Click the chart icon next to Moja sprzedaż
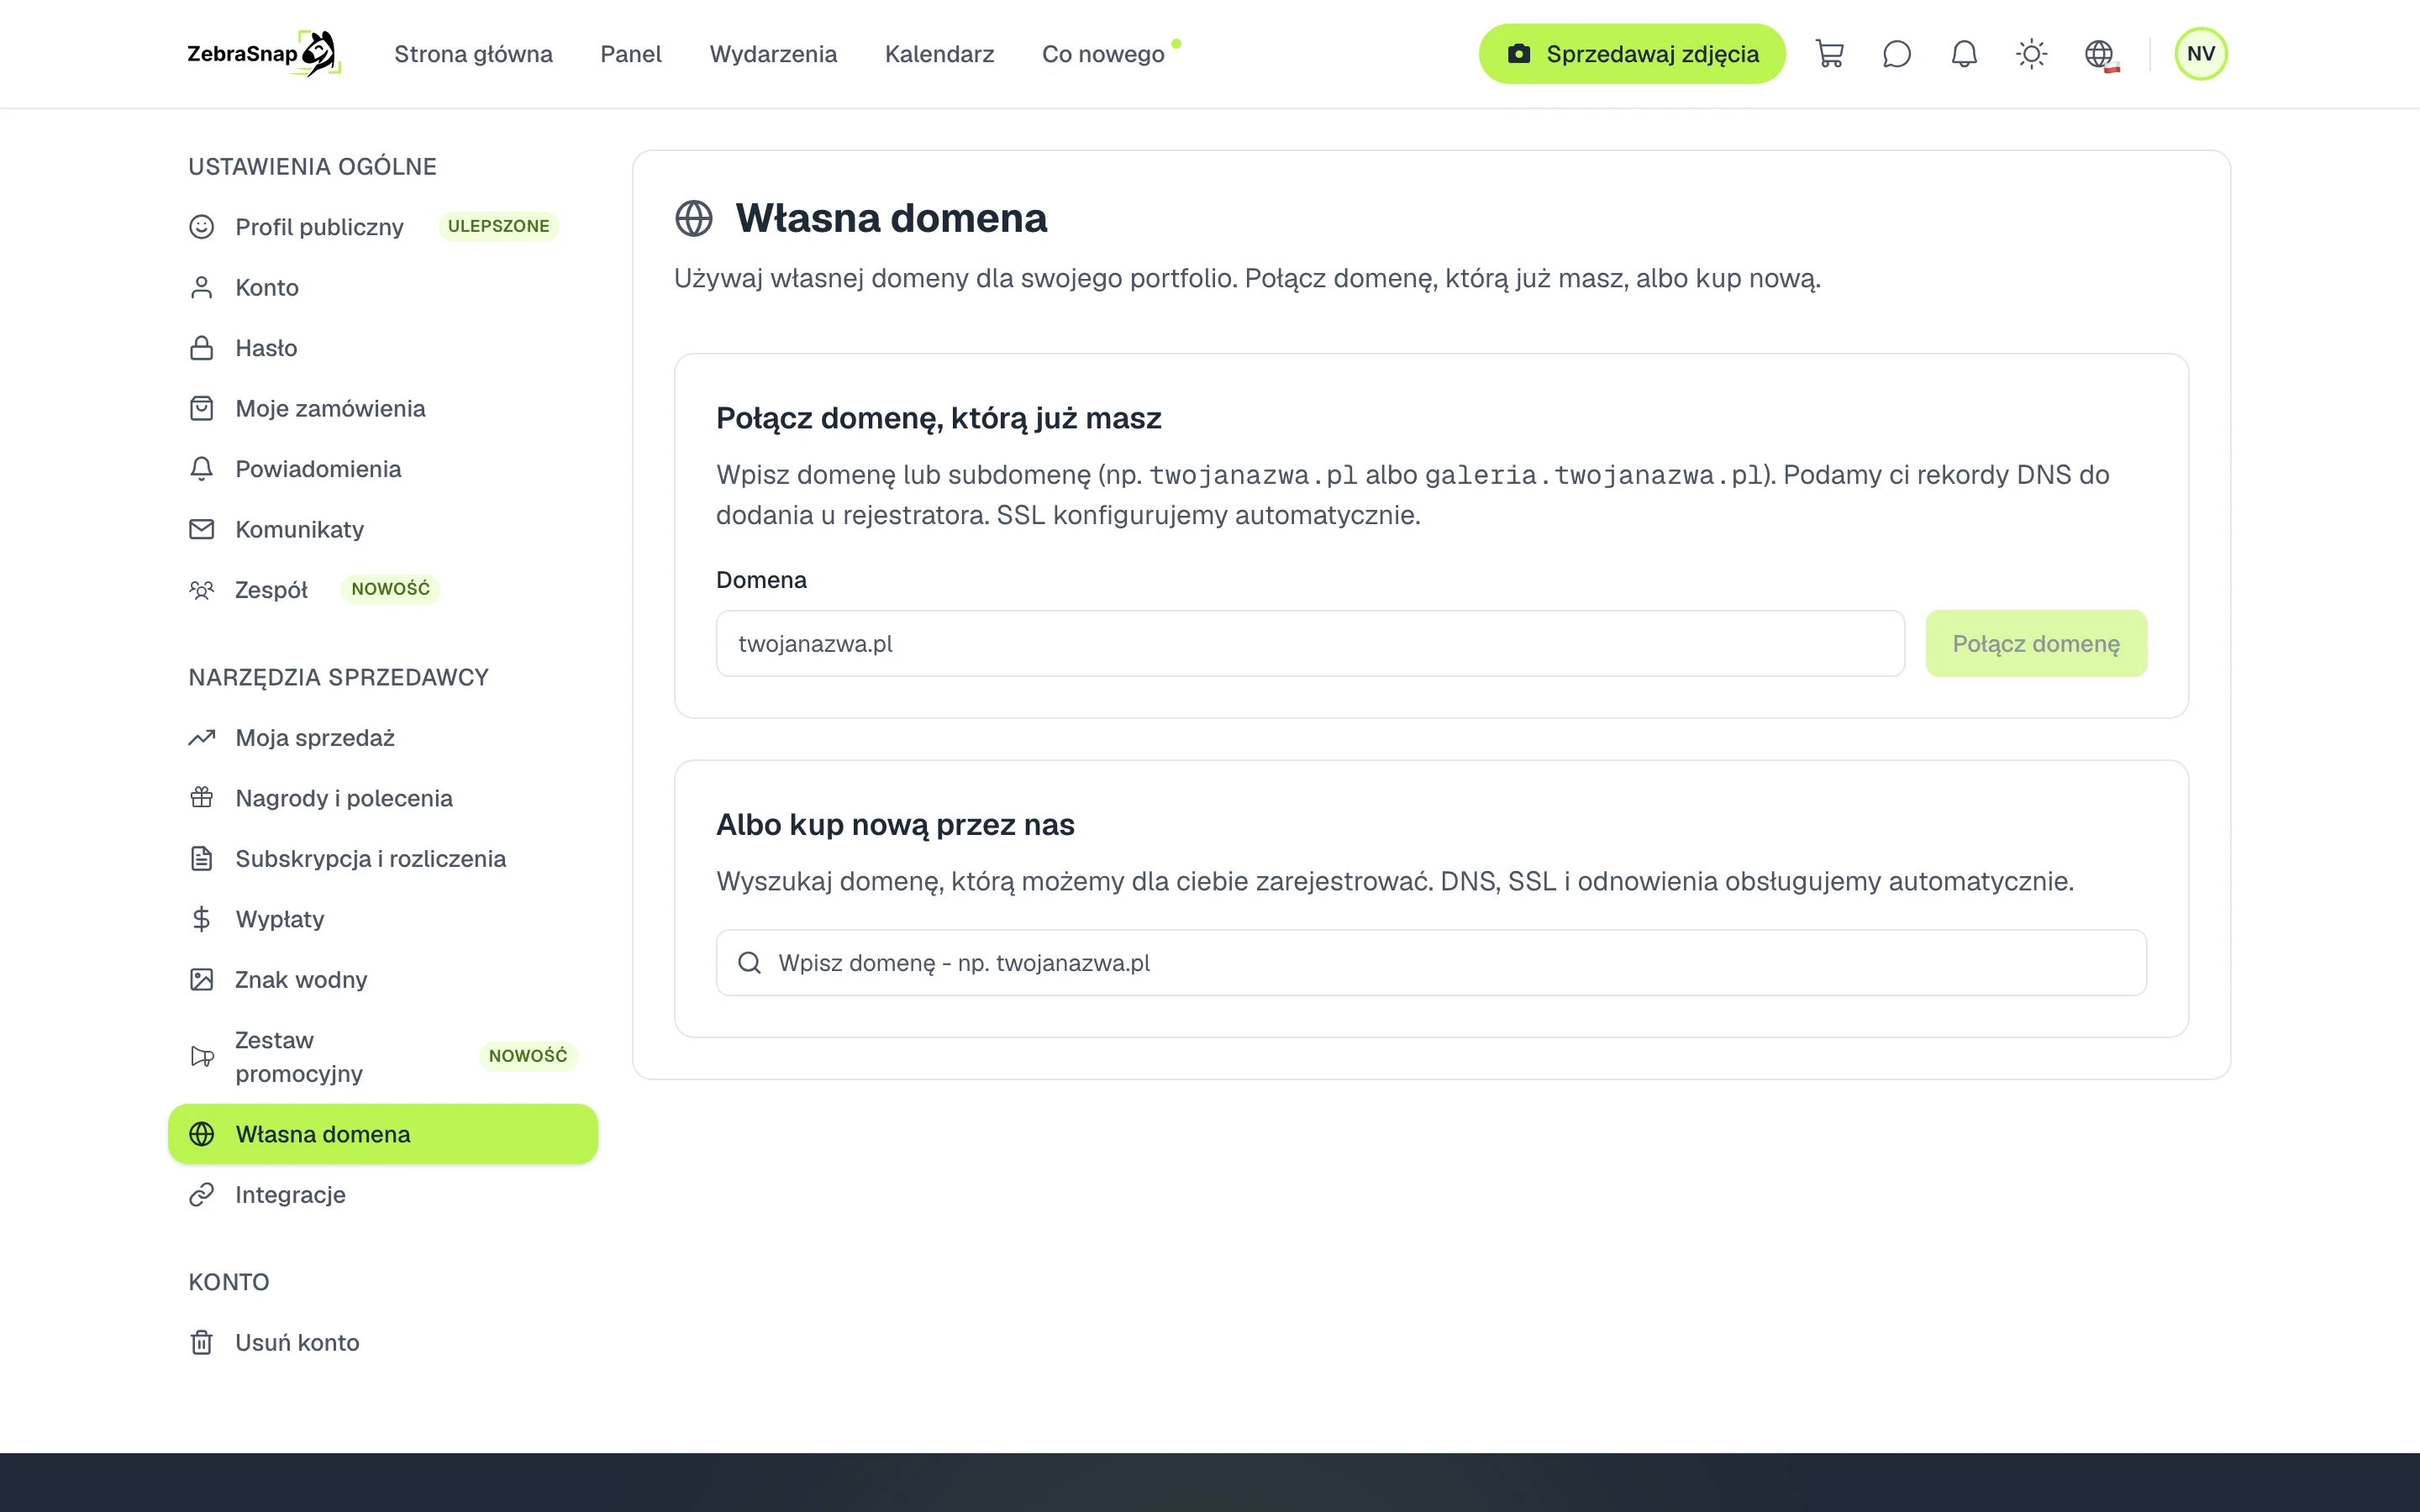 202,738
